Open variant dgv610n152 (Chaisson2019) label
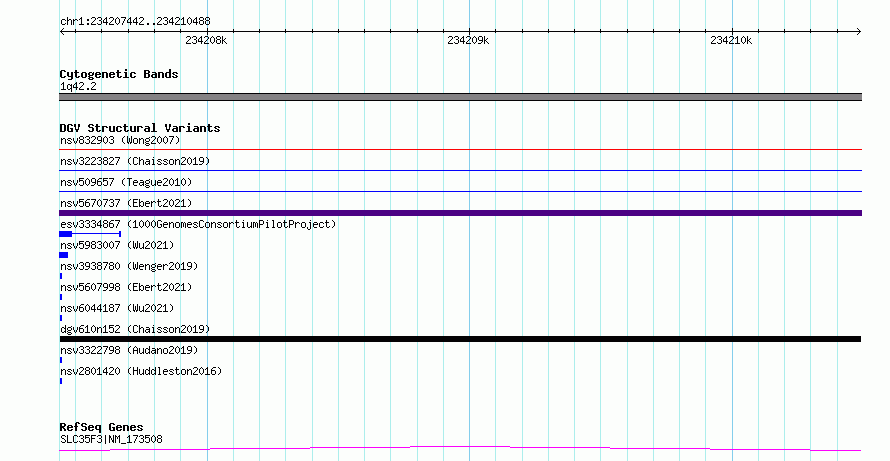Viewport: 890px width, 461px height. pyautogui.click(x=135, y=329)
